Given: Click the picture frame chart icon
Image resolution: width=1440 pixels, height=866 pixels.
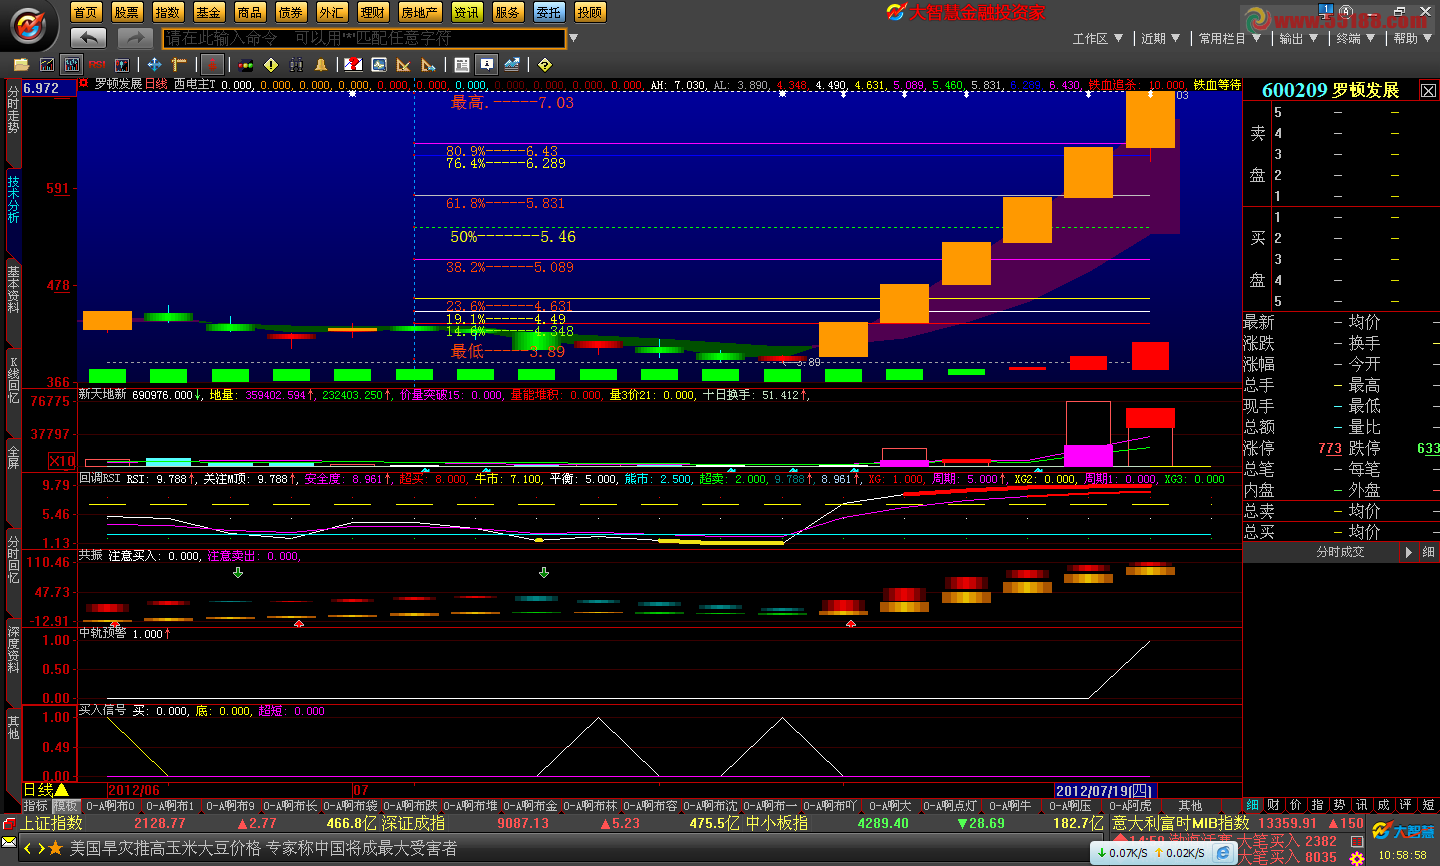Looking at the screenshot, I should (x=379, y=65).
